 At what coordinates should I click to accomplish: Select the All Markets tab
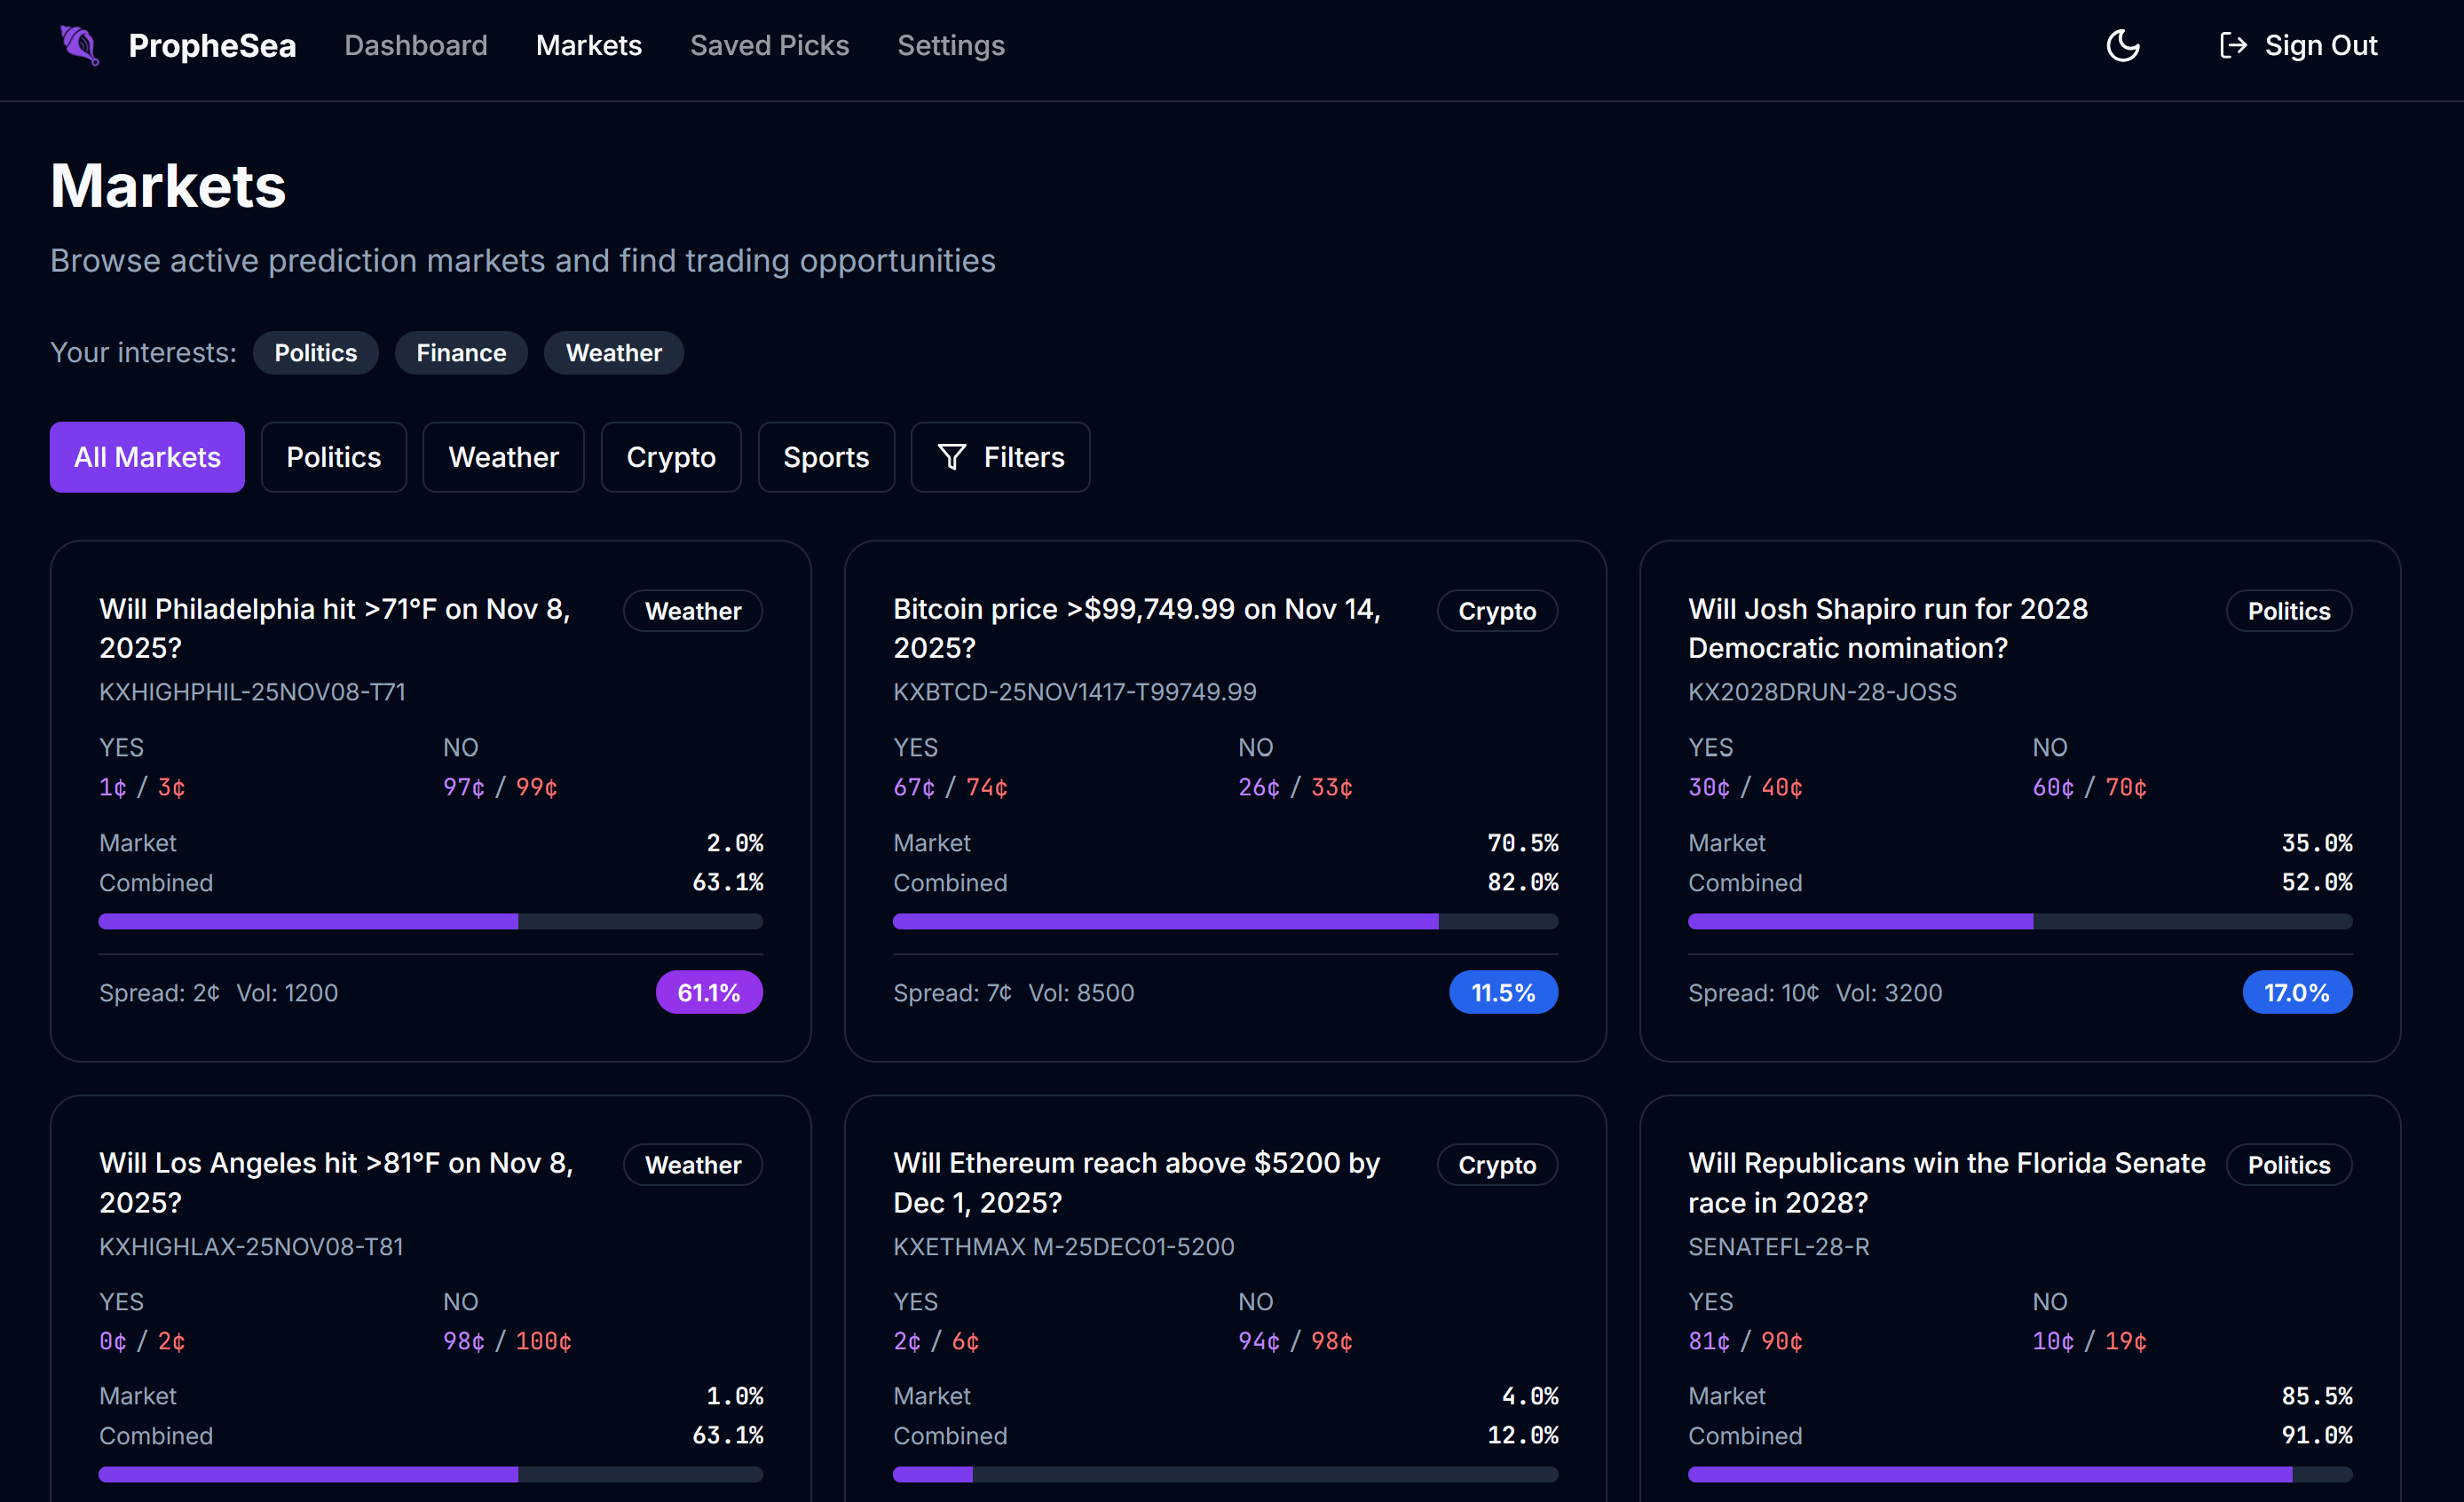147,457
